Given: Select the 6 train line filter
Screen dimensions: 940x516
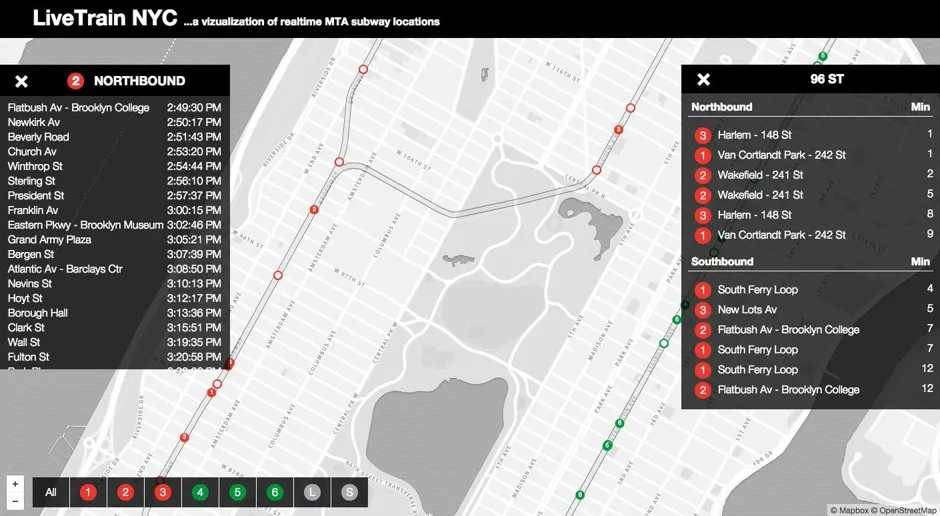Looking at the screenshot, I should (x=274, y=492).
